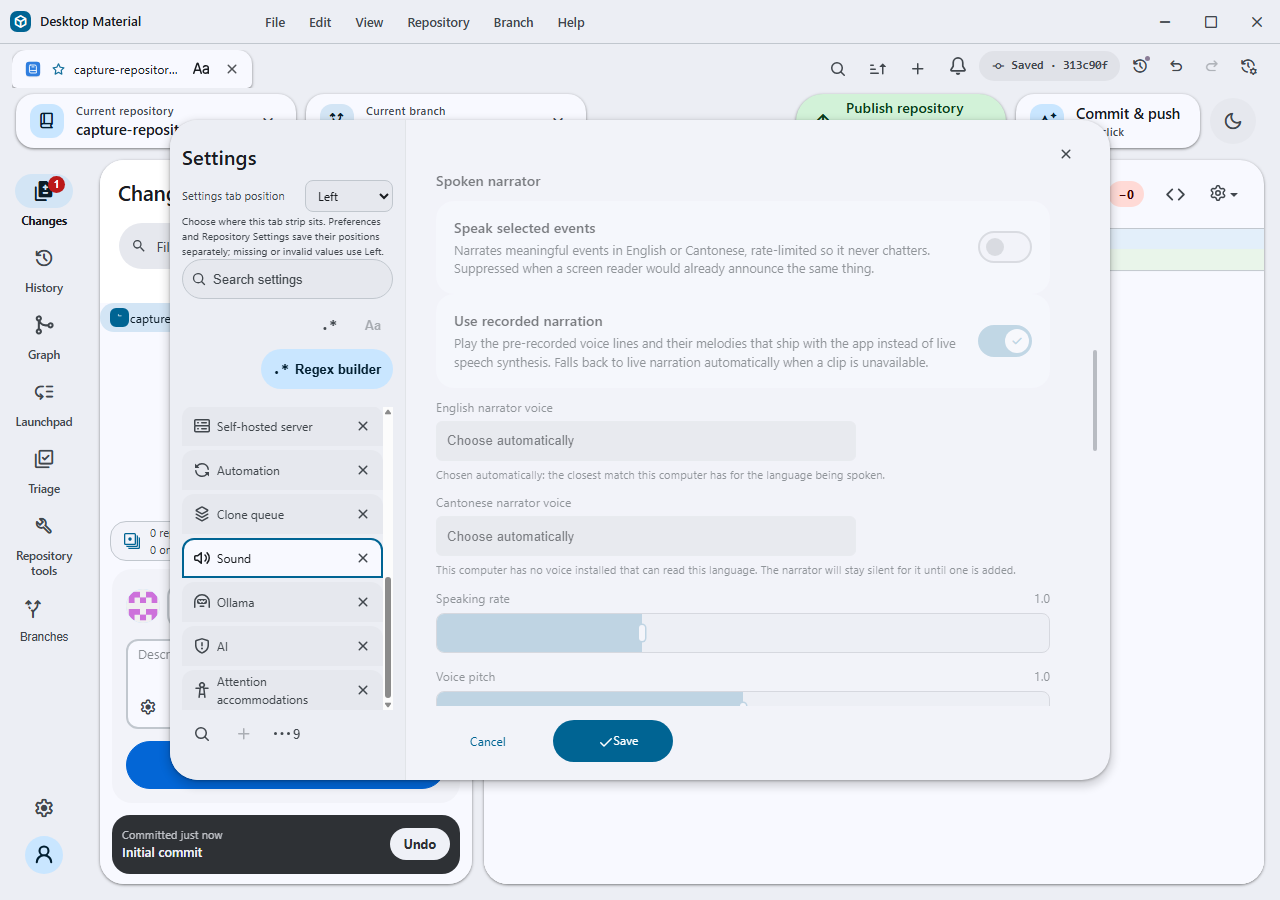
Task: Click the code view brackets icon
Action: point(1176,194)
